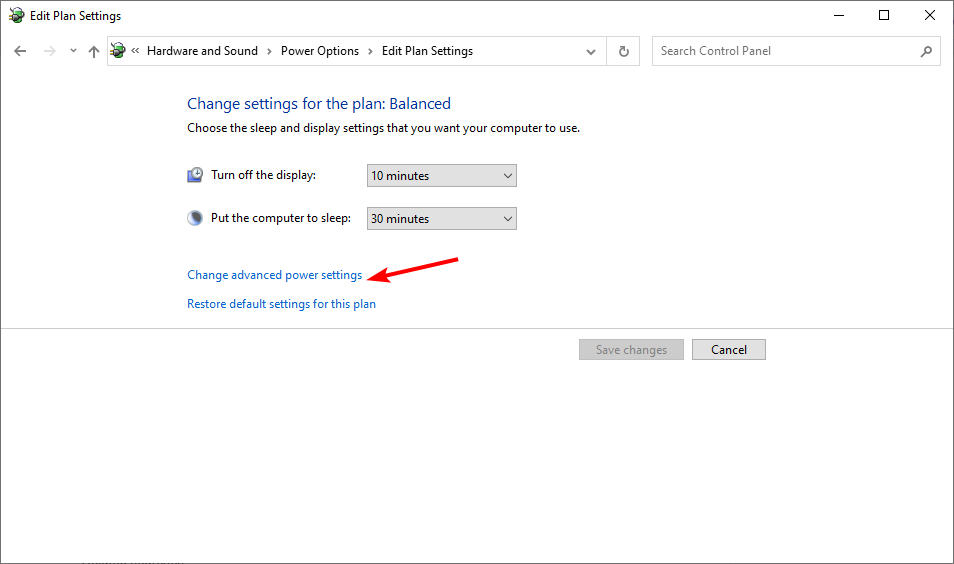Click Restore default settings for this plan
The image size is (954, 564).
(281, 304)
